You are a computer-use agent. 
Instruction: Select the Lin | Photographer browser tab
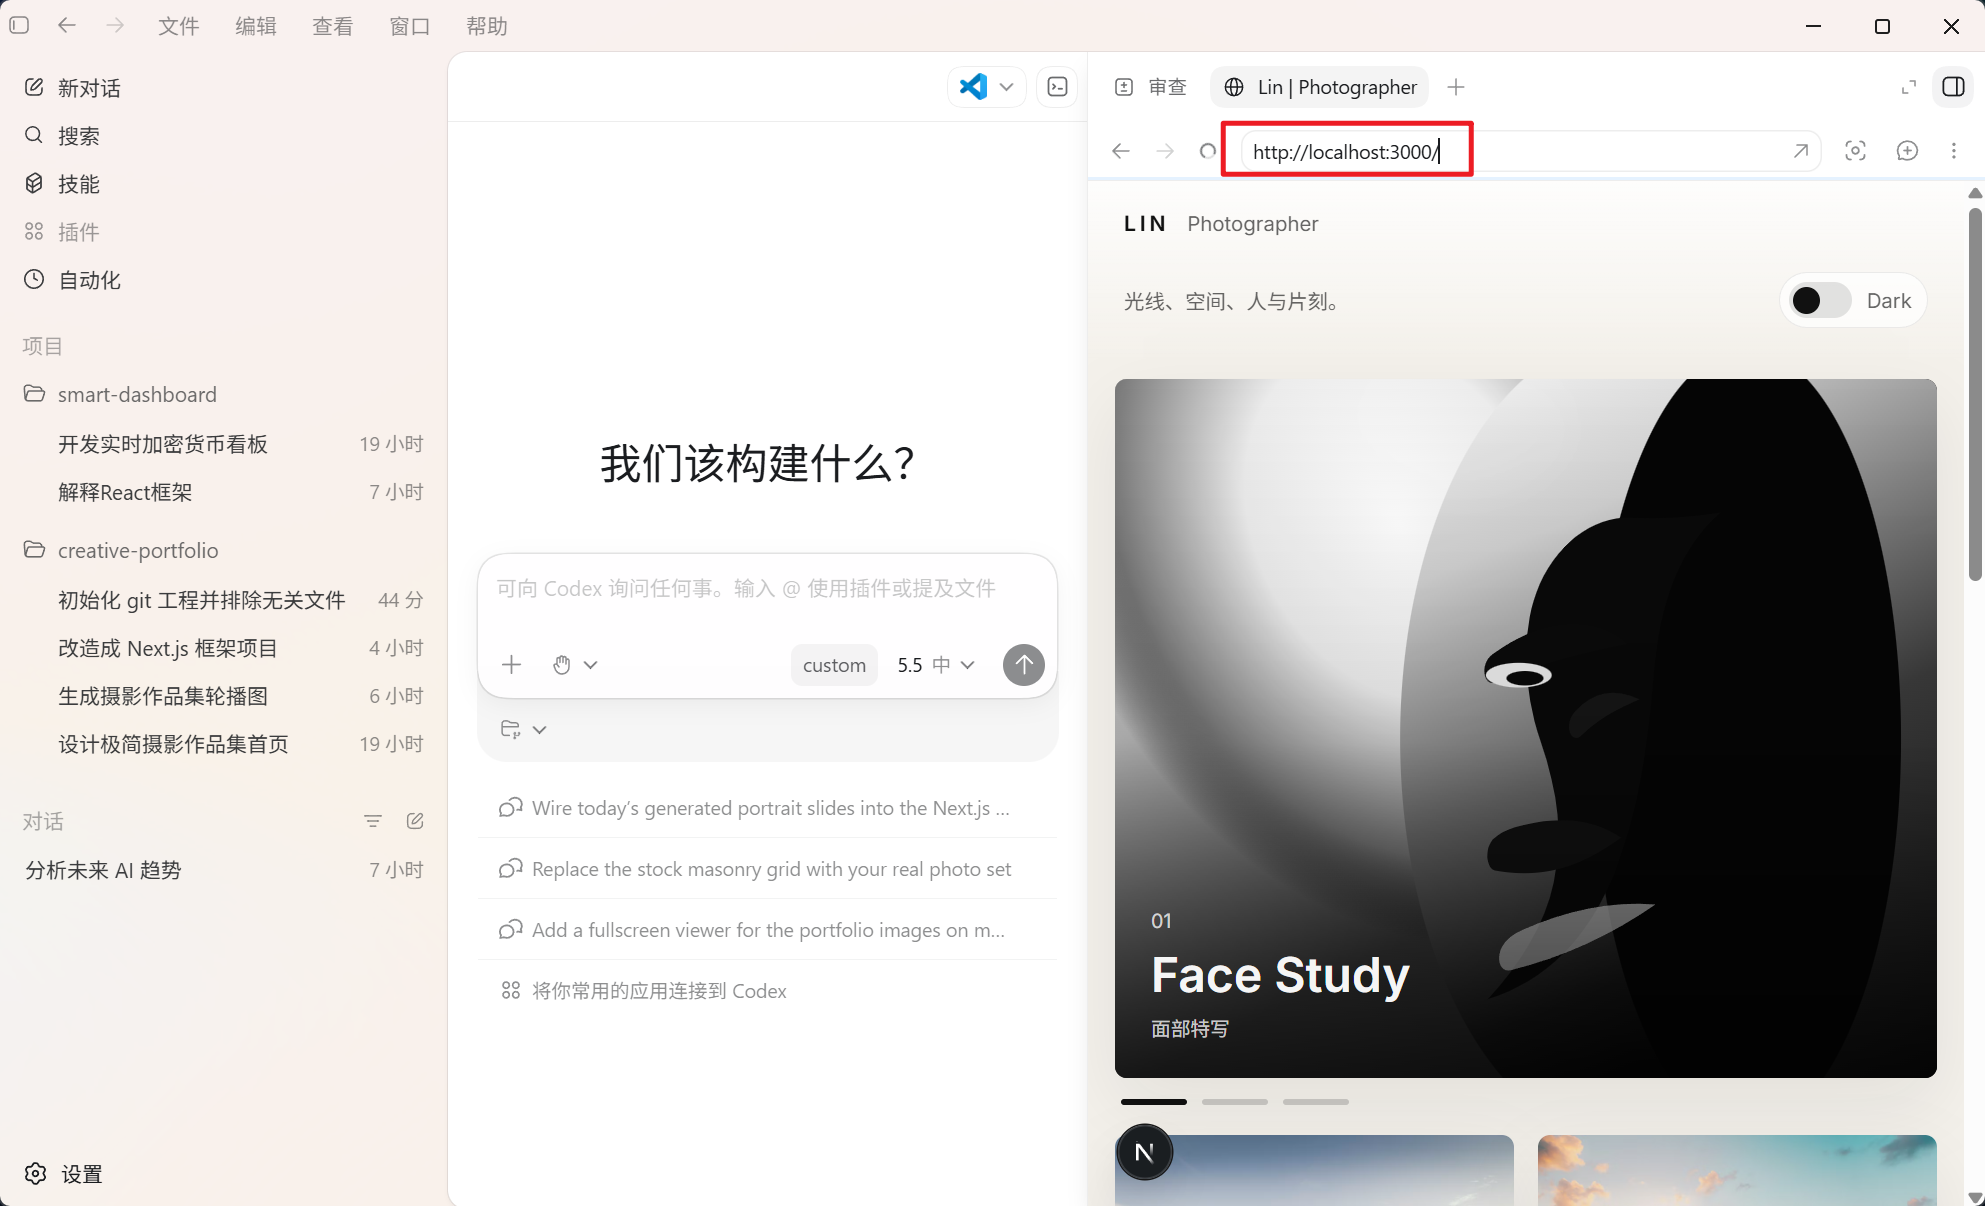click(x=1320, y=87)
